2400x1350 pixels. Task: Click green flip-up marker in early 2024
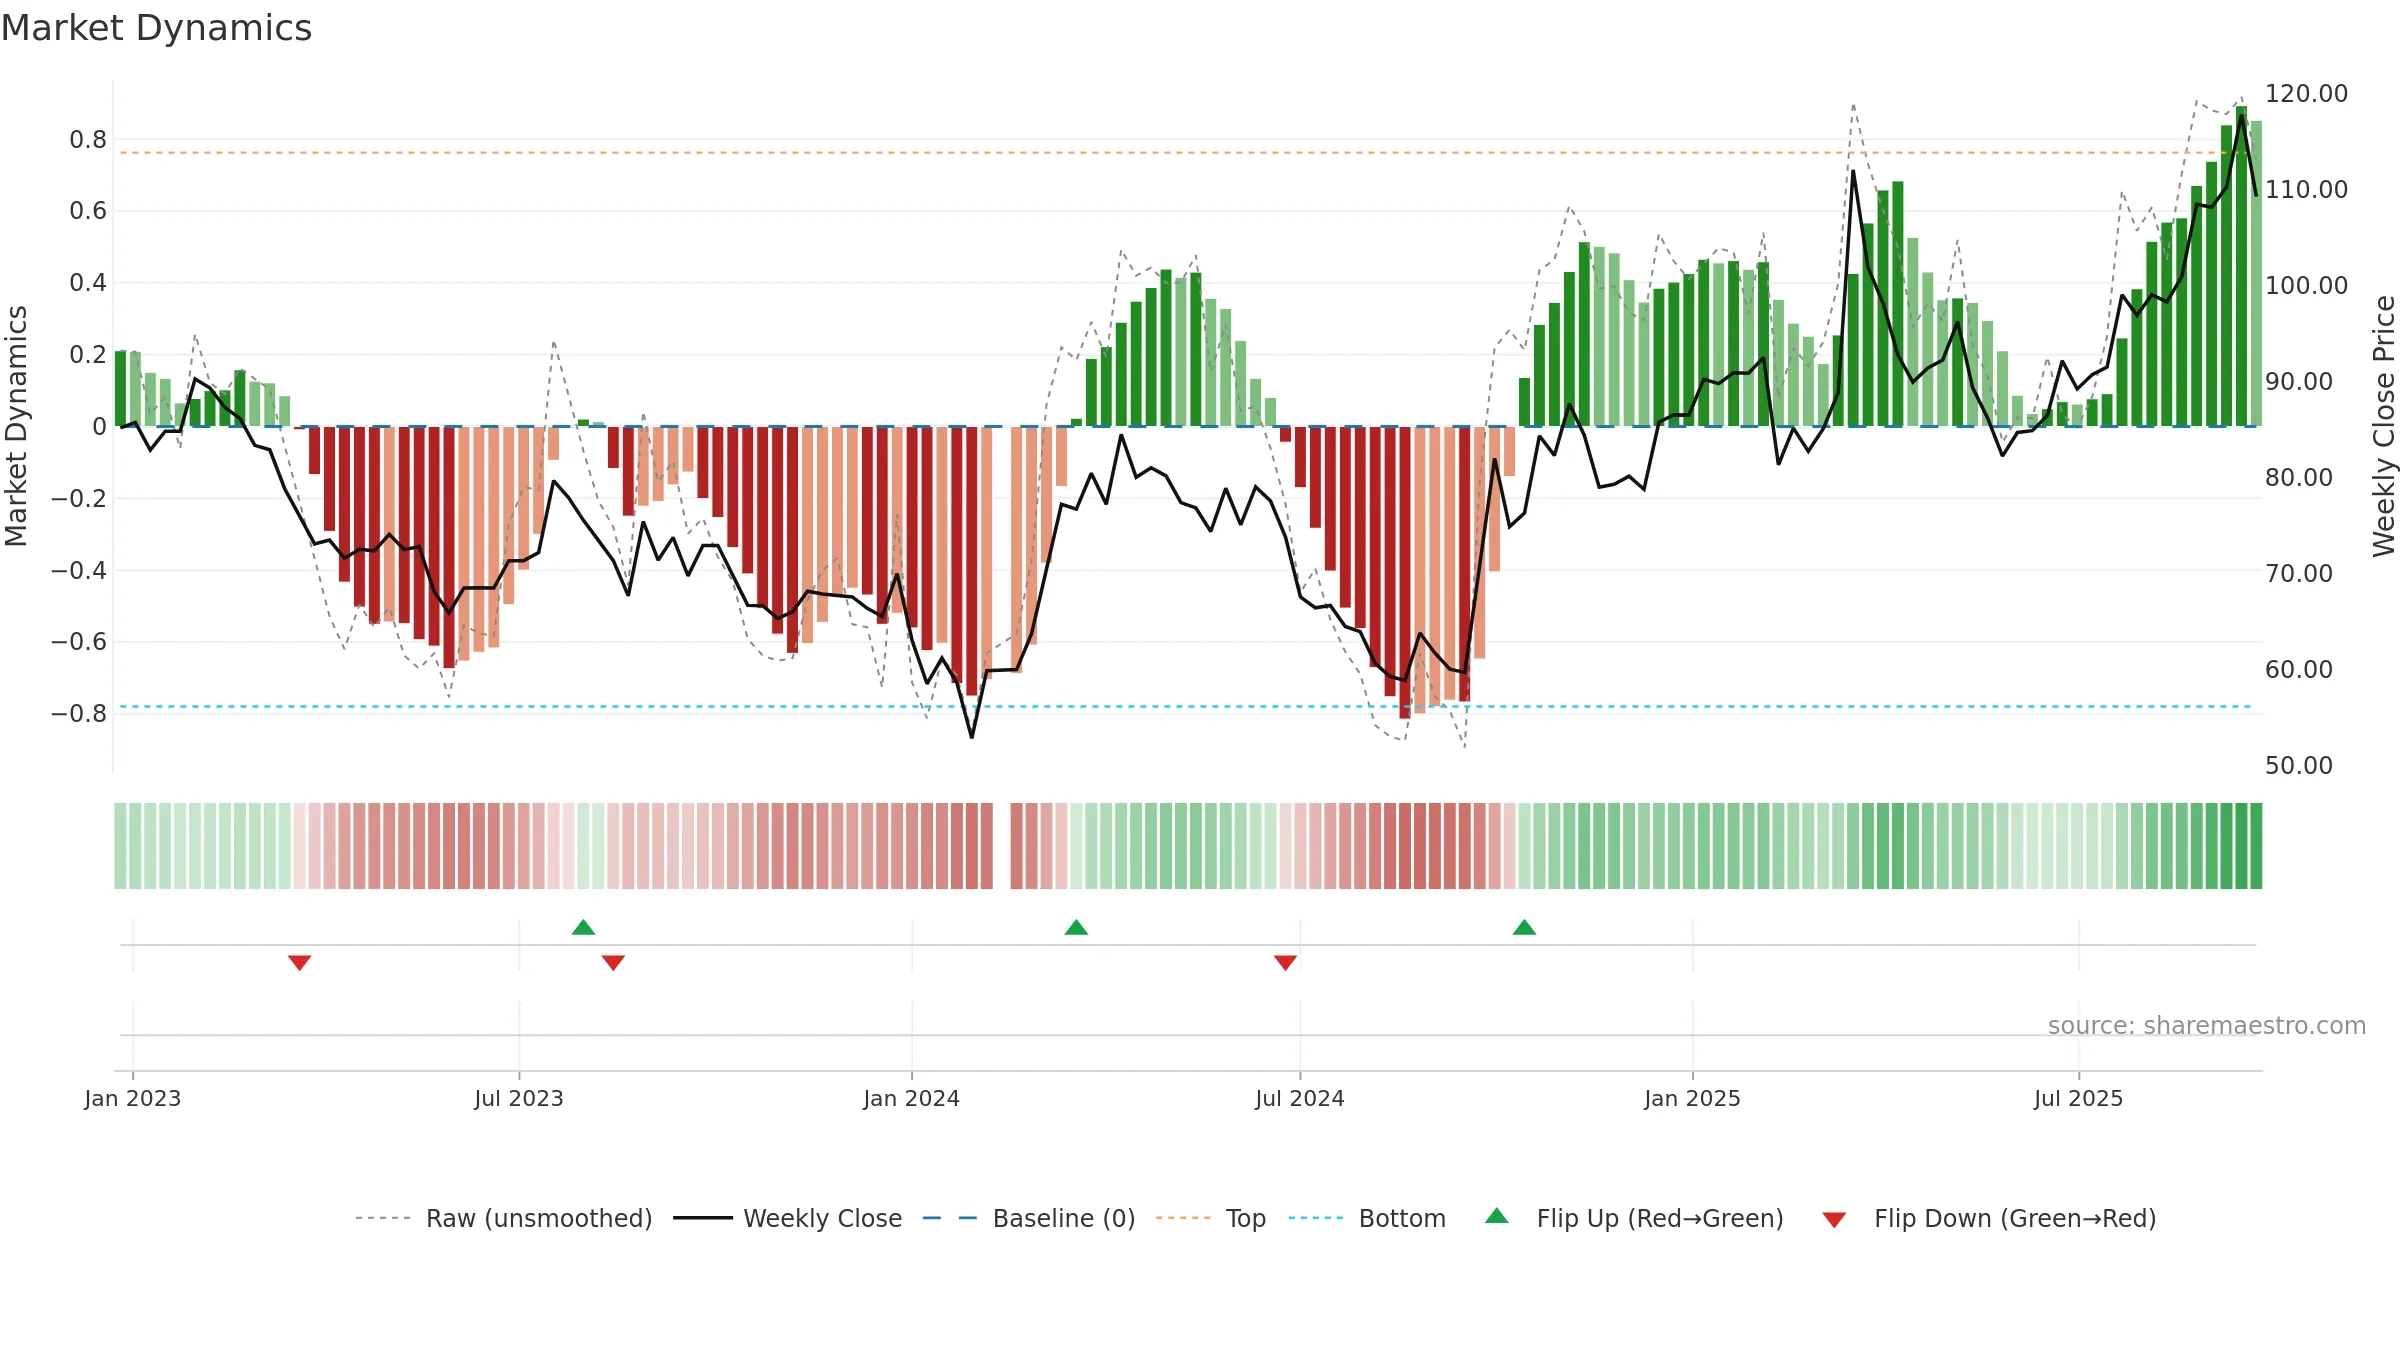[1077, 927]
